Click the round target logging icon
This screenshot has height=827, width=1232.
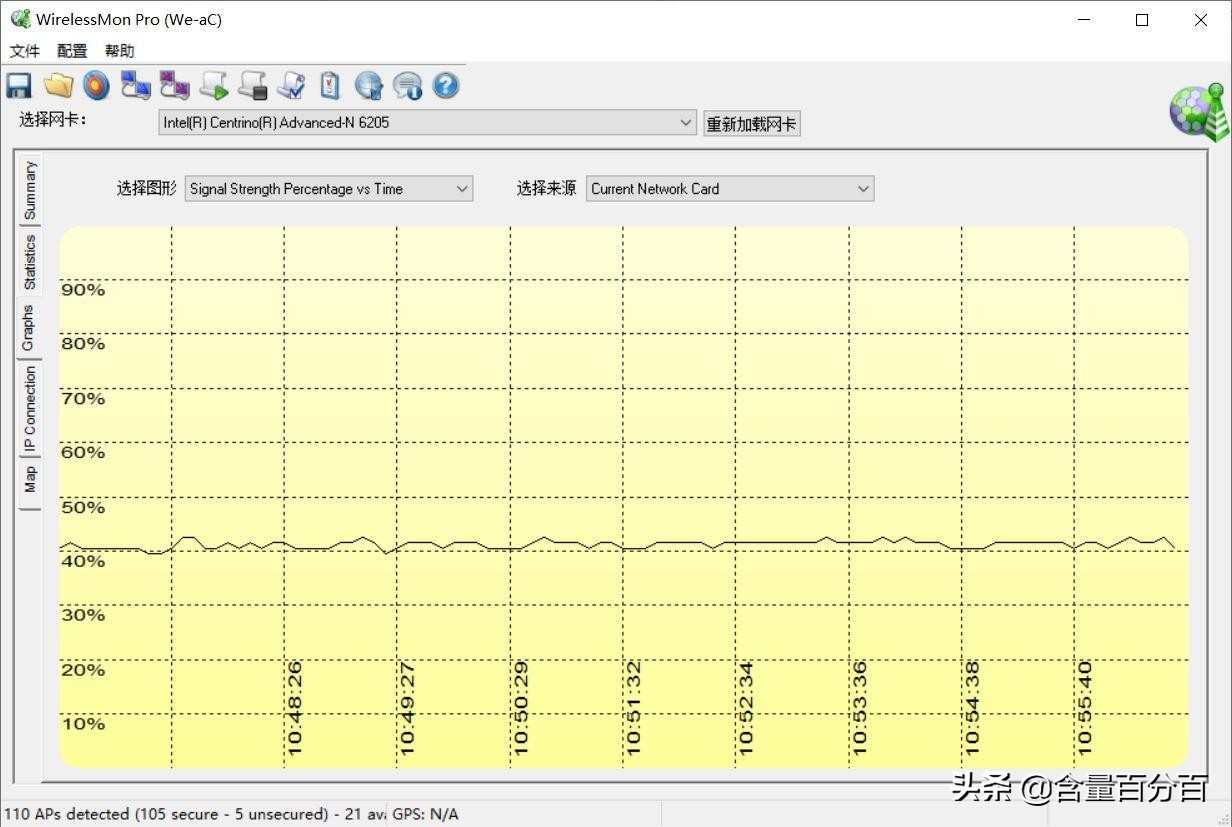click(96, 85)
